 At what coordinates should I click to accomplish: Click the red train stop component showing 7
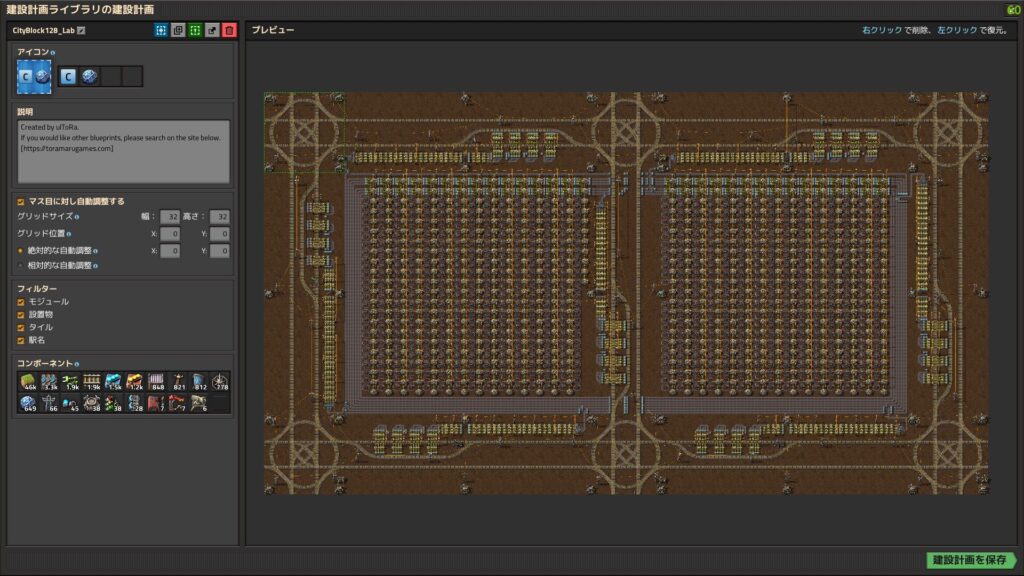[156, 403]
